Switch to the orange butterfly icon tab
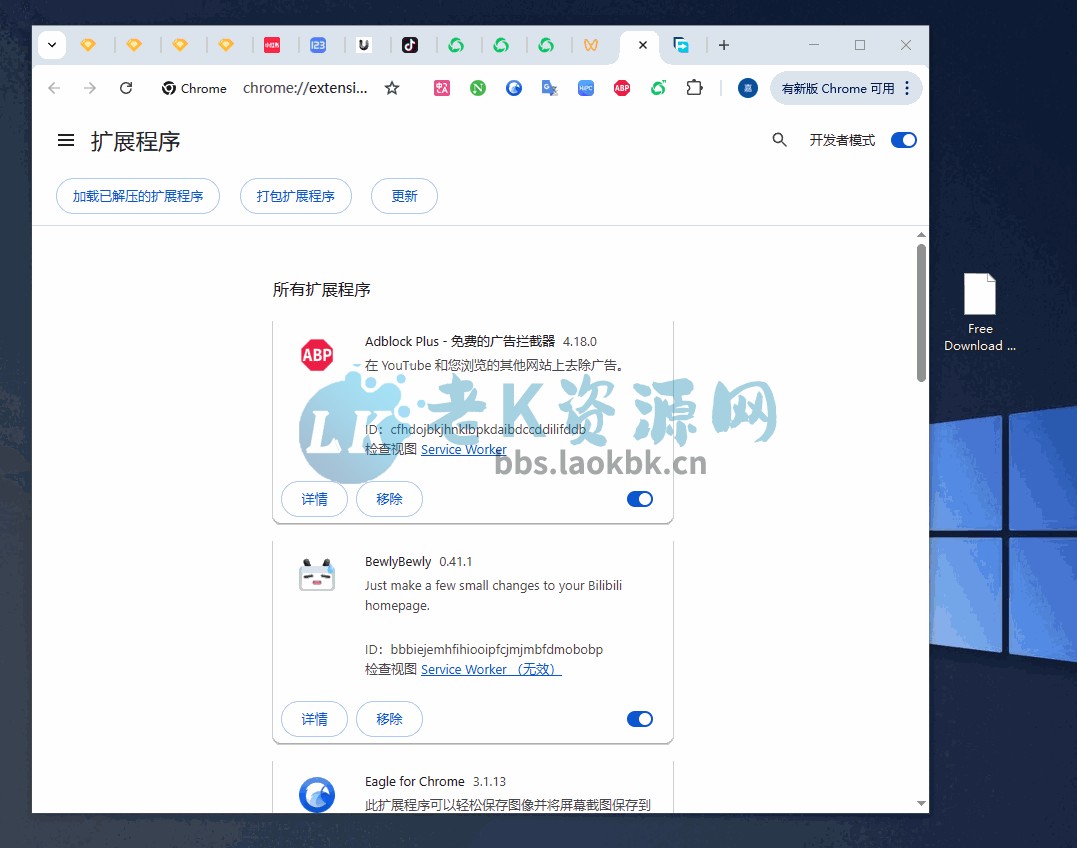The image size is (1077, 848). pos(591,45)
